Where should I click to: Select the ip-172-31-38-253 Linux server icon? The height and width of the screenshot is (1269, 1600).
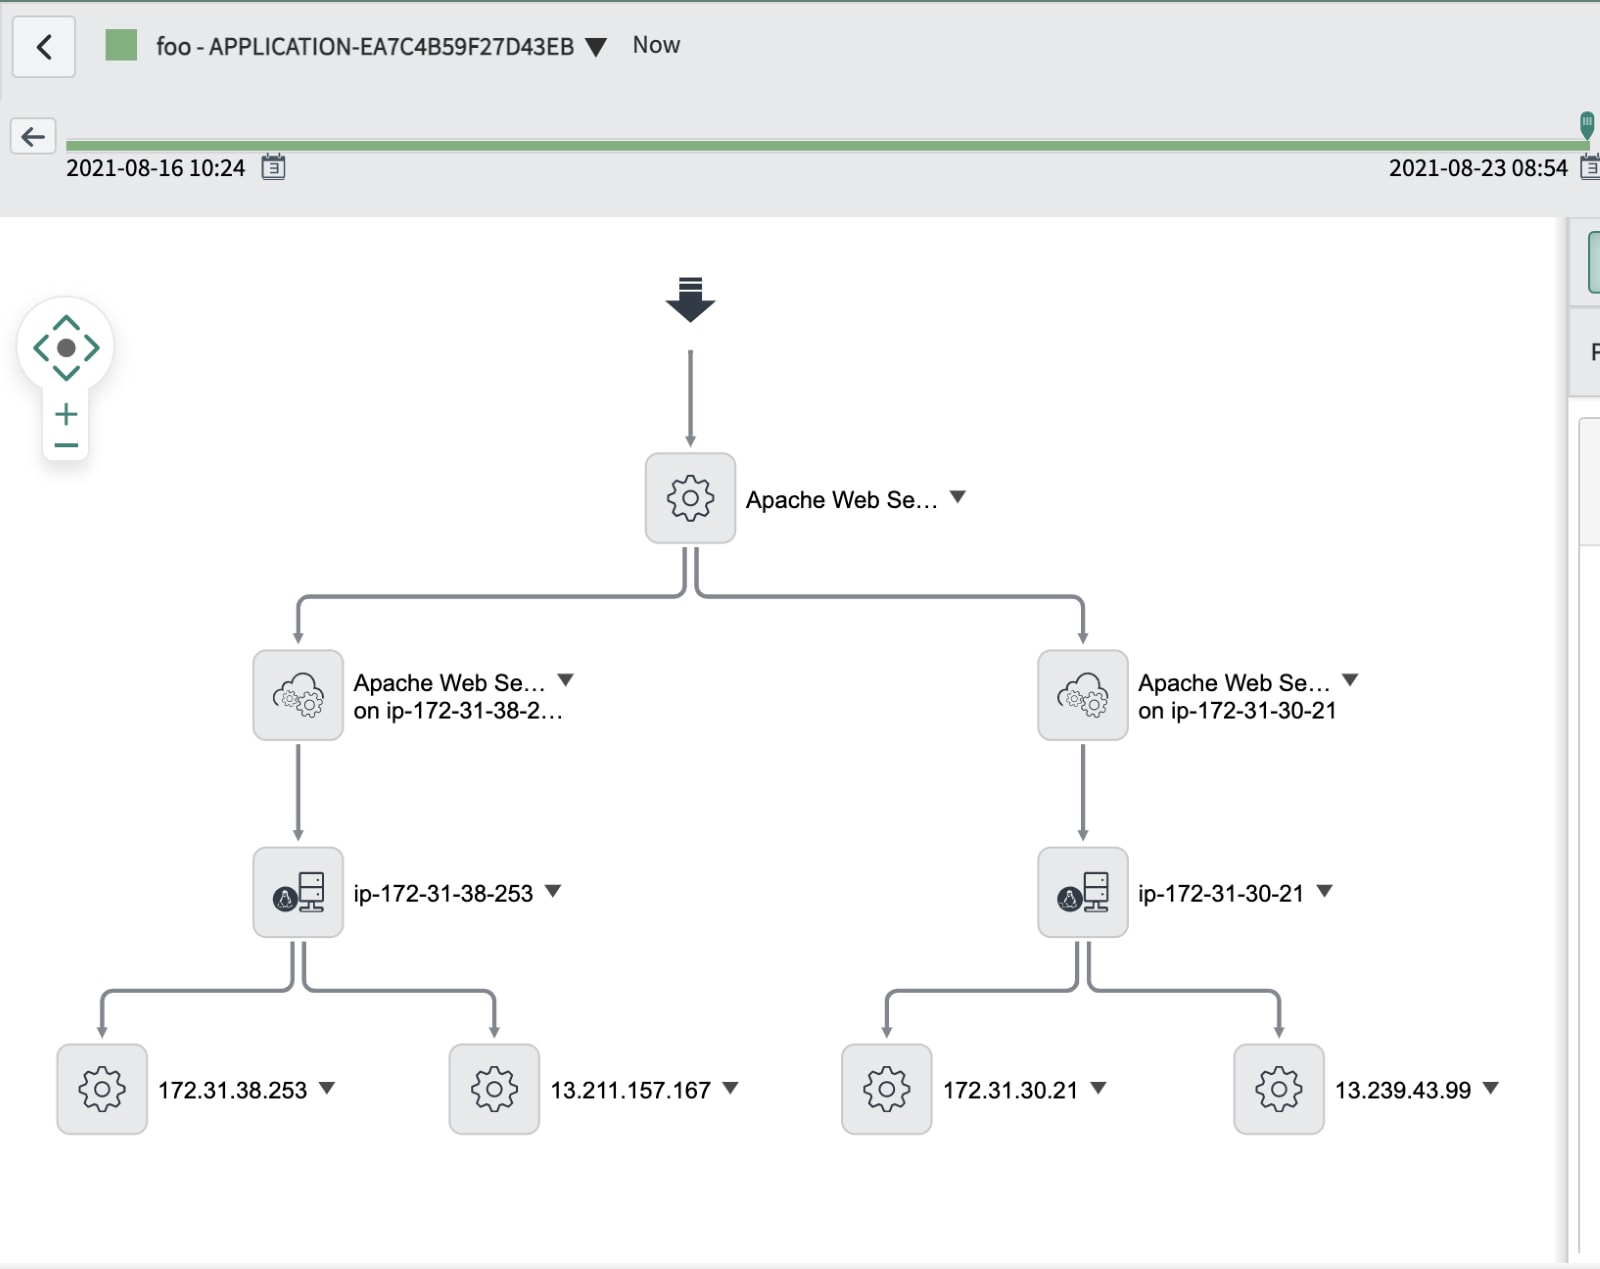(298, 892)
